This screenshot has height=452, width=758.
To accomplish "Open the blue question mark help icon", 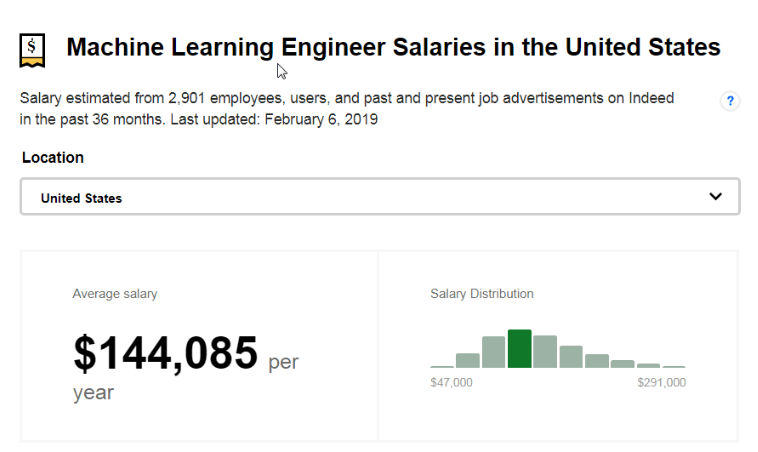I will point(730,101).
